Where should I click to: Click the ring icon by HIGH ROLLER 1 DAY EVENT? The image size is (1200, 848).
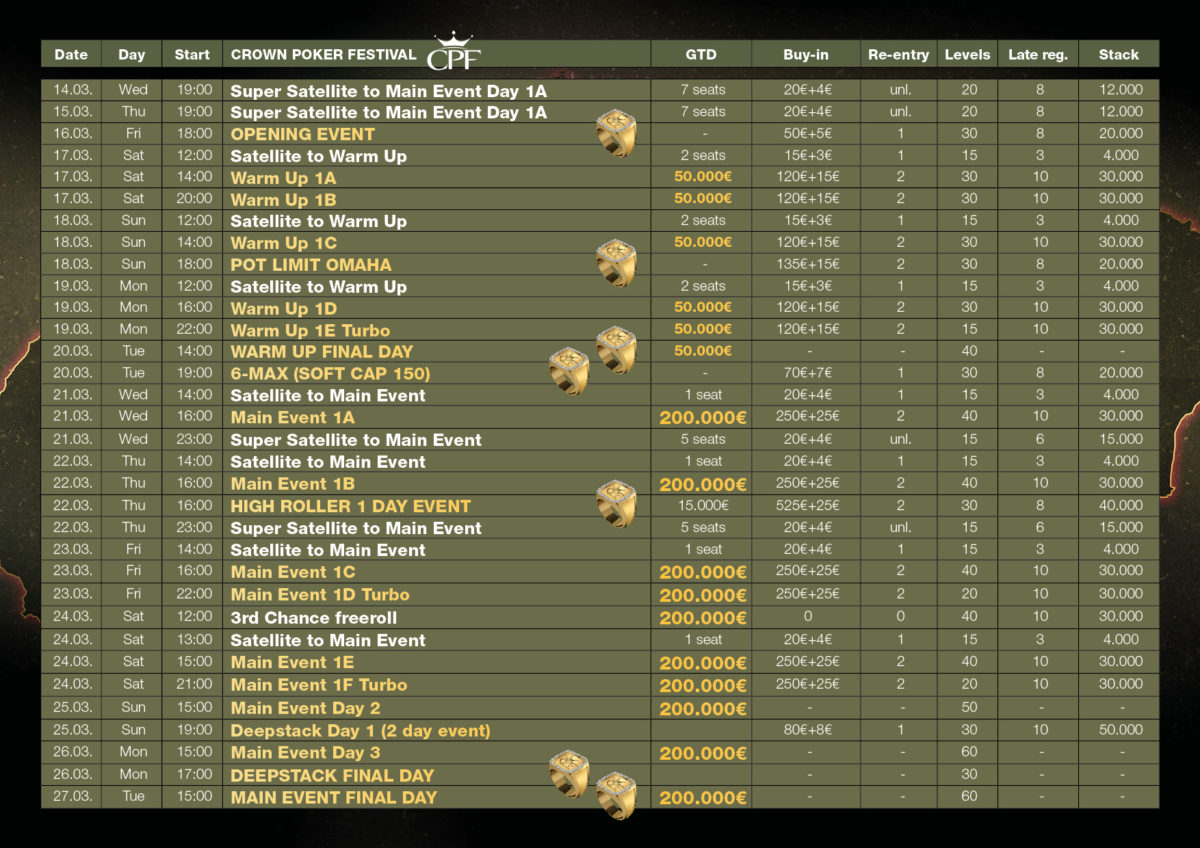pos(616,503)
